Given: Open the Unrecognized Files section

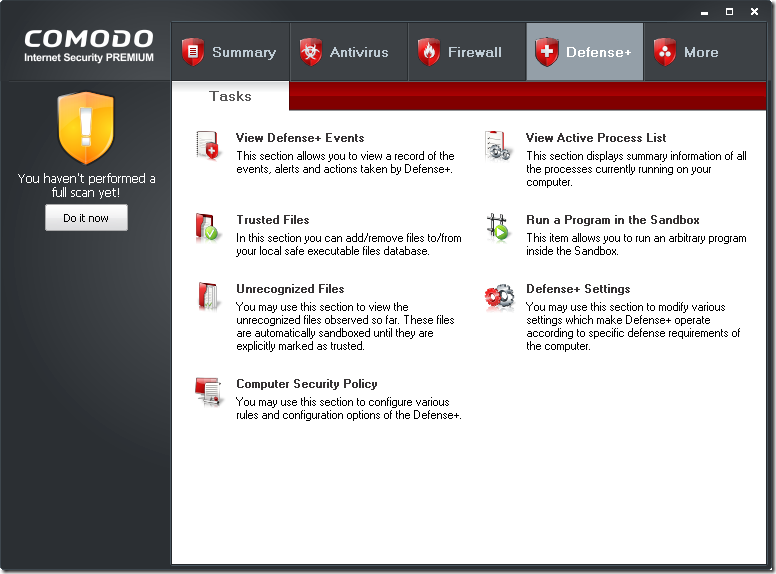Looking at the screenshot, I should 290,288.
